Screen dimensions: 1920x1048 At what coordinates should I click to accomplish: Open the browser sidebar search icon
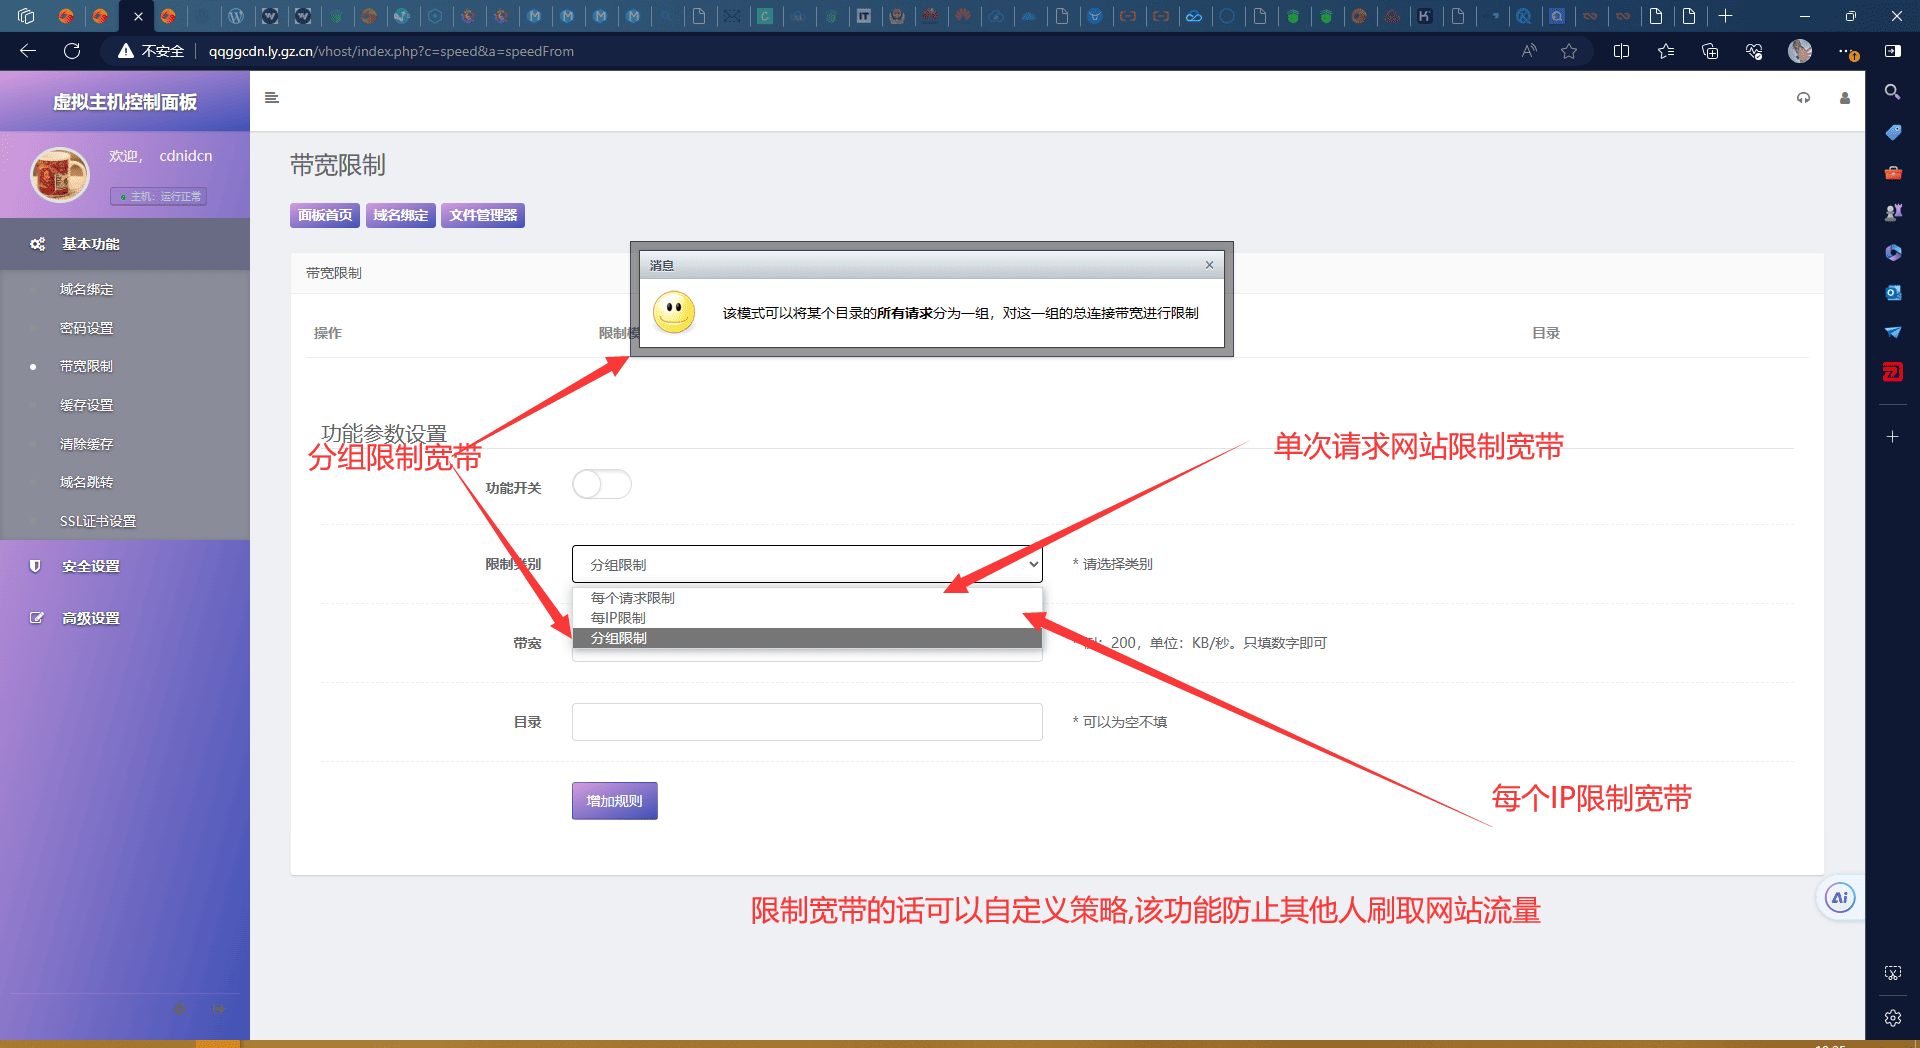coord(1892,92)
